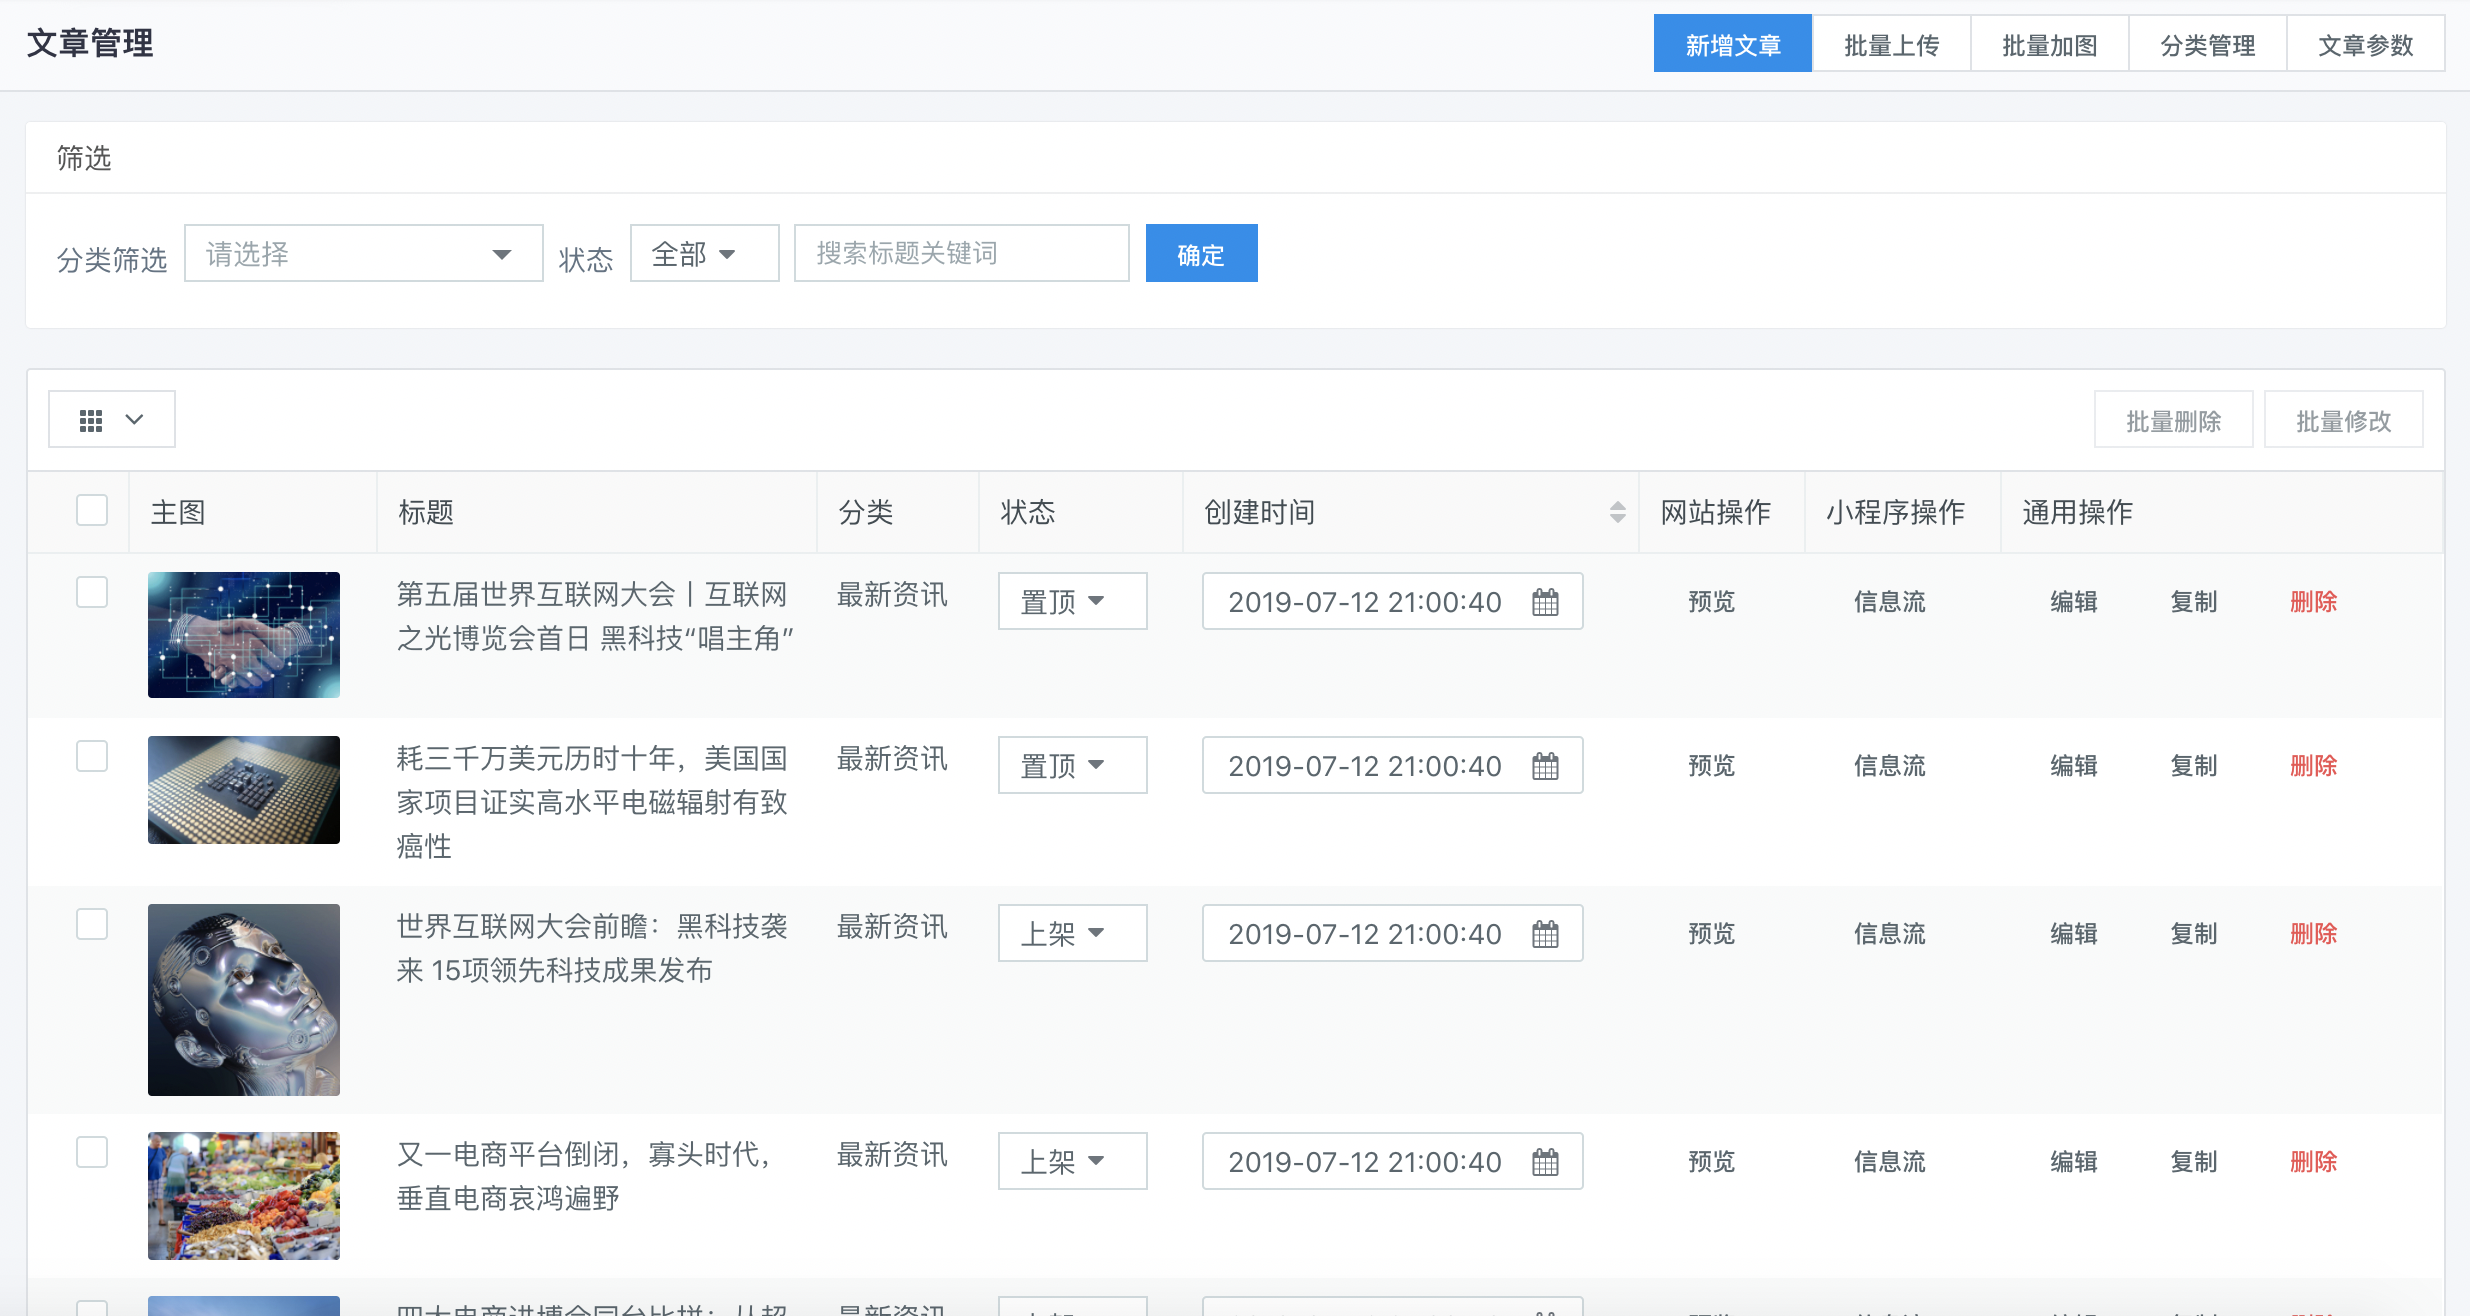
Task: Click 复制 for 世界互联网大会前瞻 article
Action: 2193,934
